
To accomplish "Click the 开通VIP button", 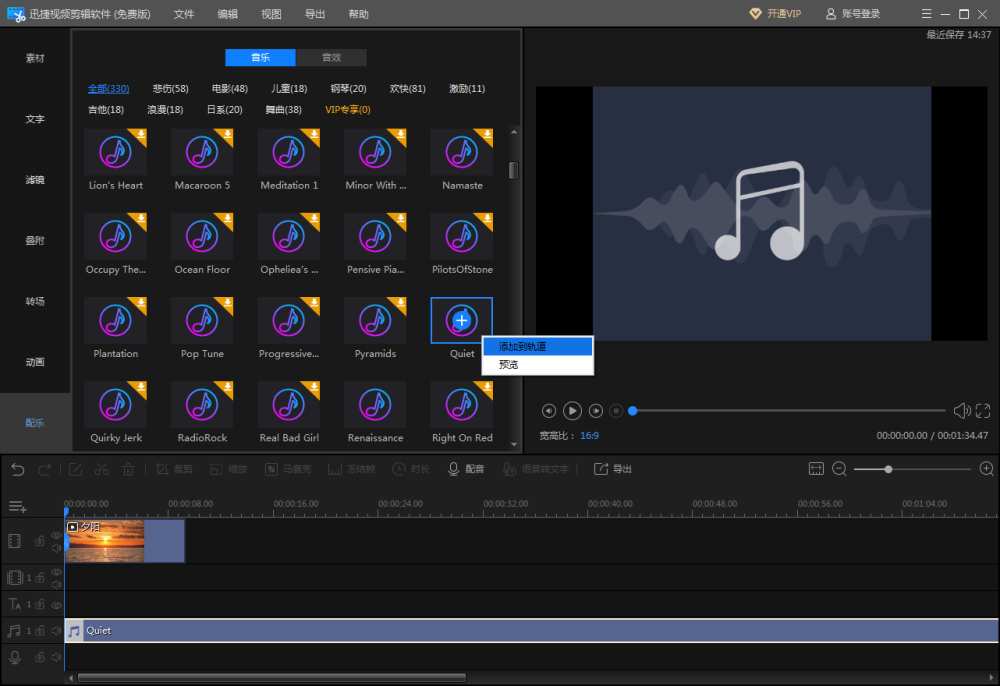I will 776,14.
